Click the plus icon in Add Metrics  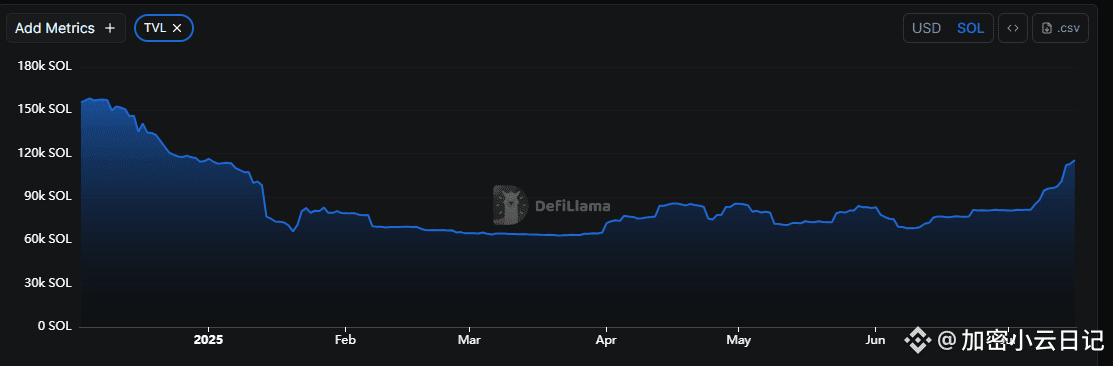click(x=109, y=28)
